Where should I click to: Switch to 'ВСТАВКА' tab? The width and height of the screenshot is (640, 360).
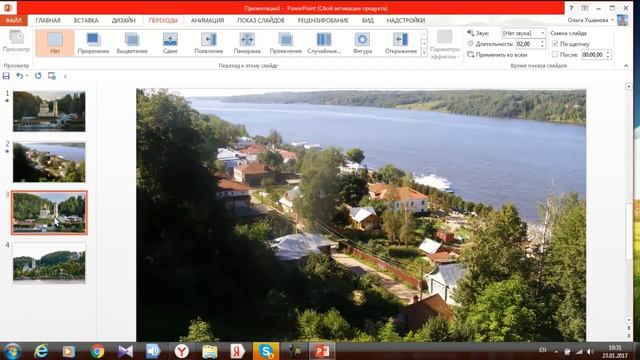click(86, 20)
